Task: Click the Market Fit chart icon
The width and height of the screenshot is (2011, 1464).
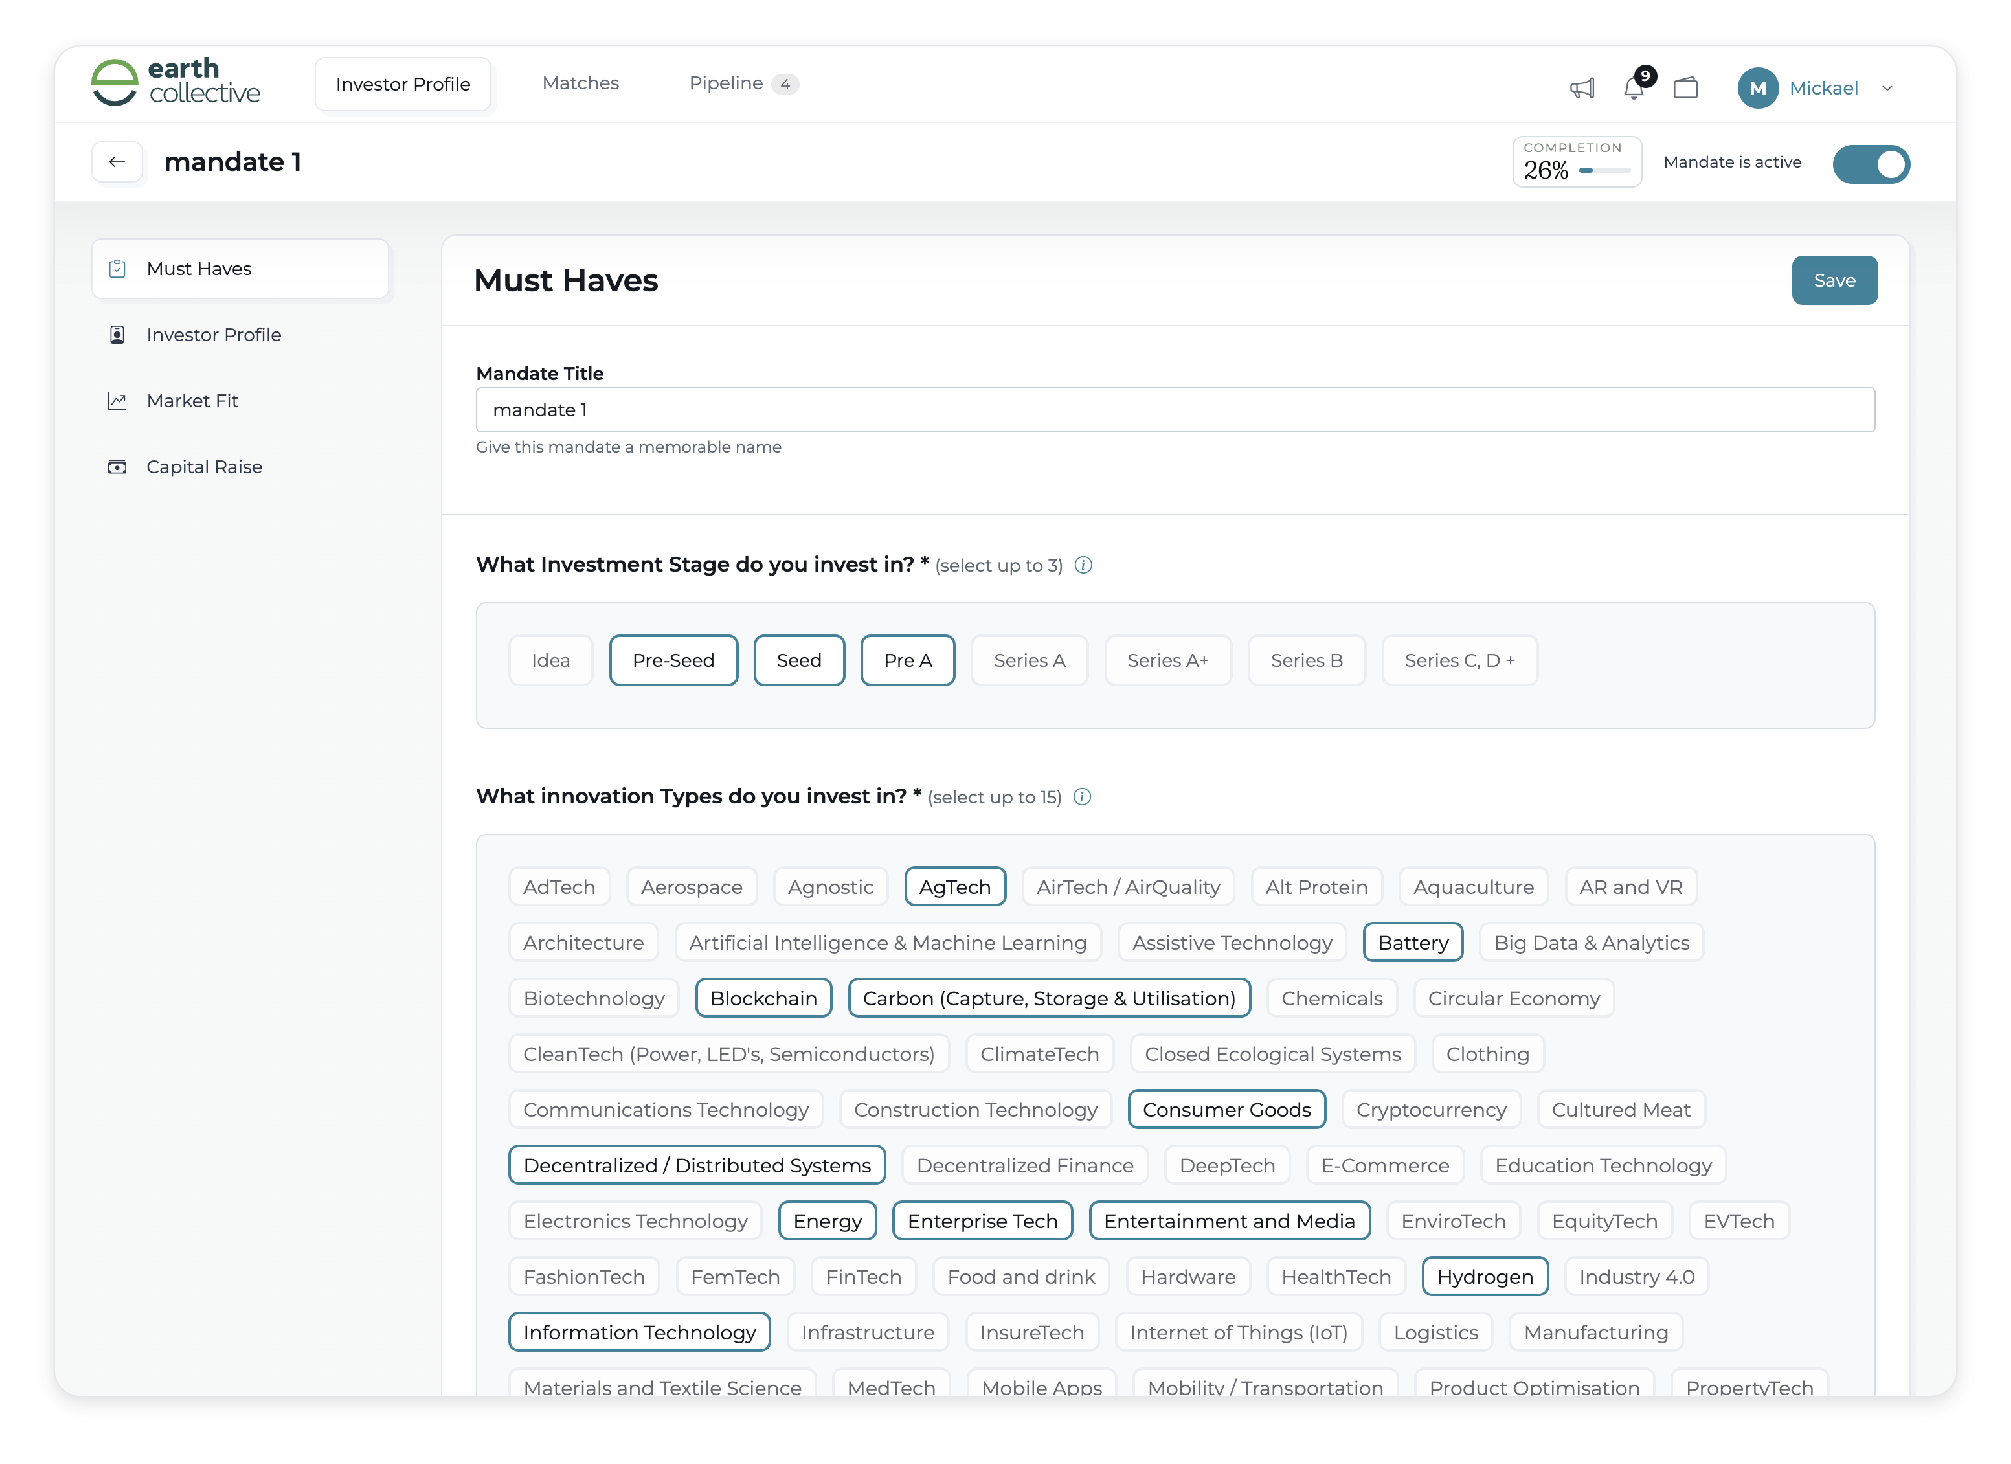Action: pos(117,401)
